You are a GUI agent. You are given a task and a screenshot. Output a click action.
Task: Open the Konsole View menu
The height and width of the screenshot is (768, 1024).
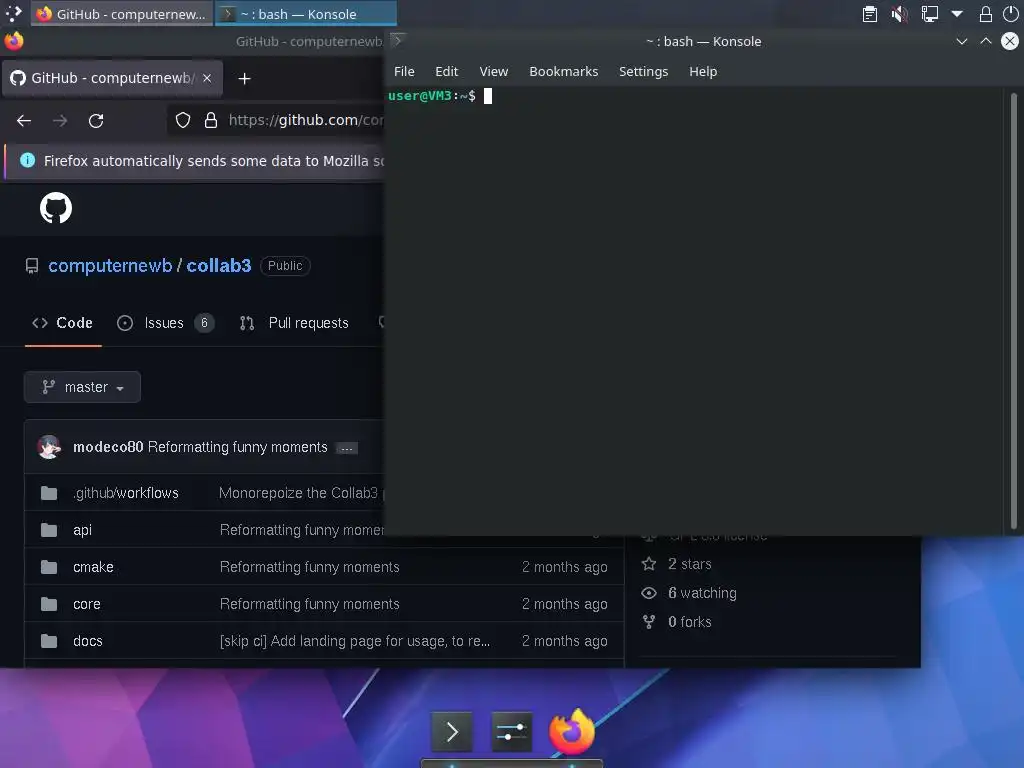494,71
